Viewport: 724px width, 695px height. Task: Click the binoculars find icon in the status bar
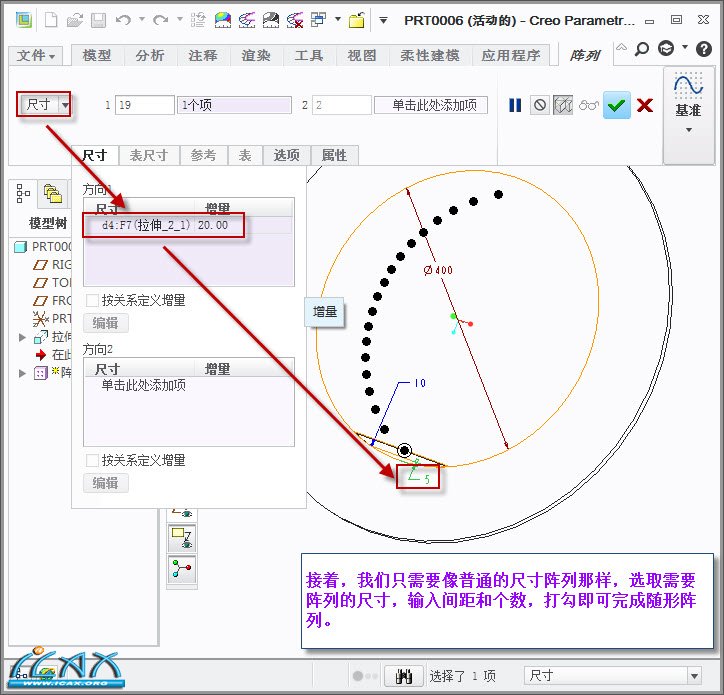pyautogui.click(x=405, y=676)
